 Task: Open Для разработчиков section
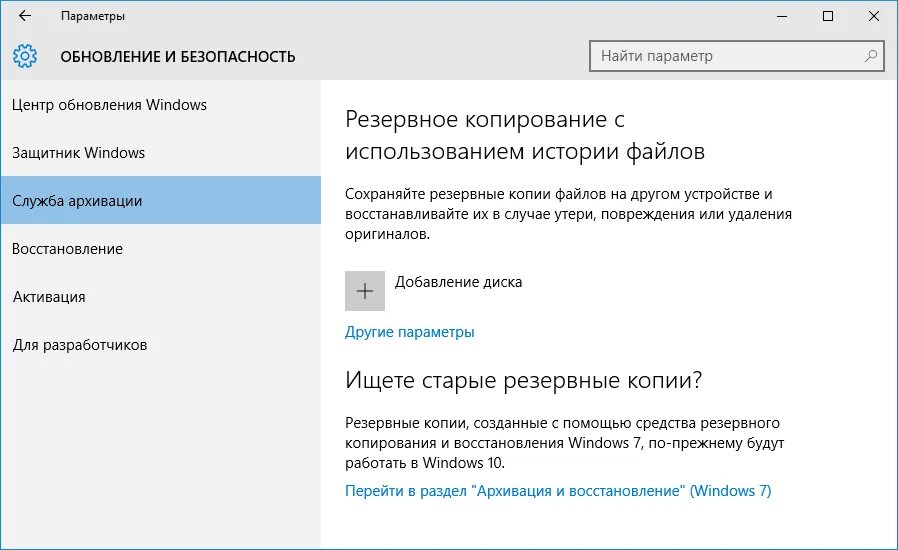click(x=161, y=345)
